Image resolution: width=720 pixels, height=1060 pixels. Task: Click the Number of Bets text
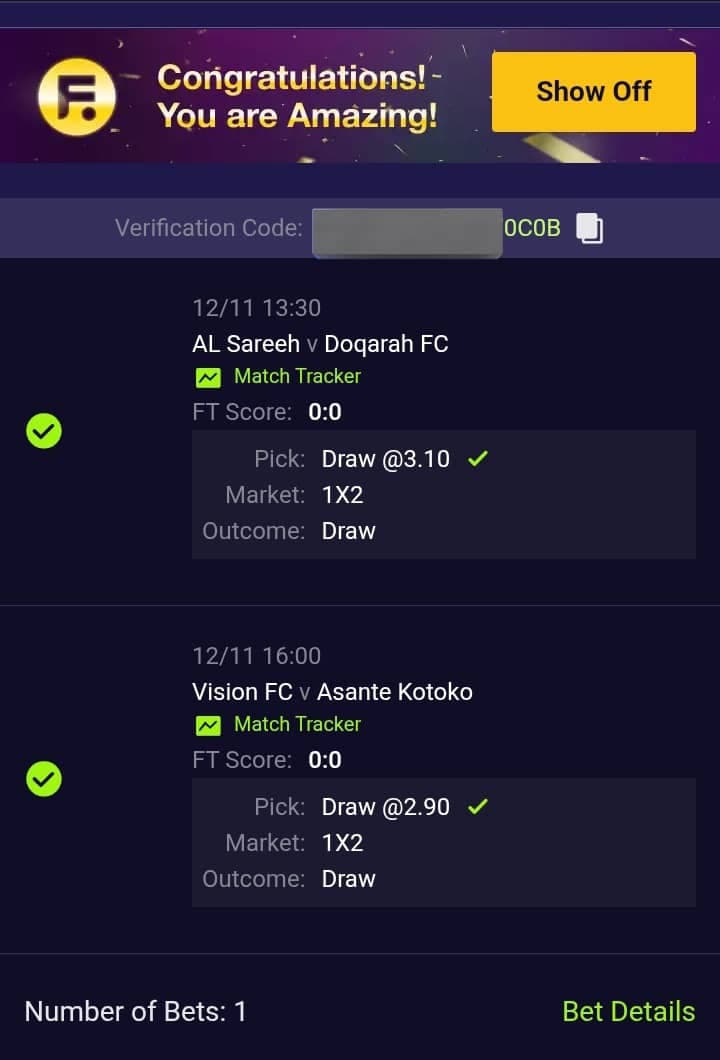pyautogui.click(x=136, y=1011)
